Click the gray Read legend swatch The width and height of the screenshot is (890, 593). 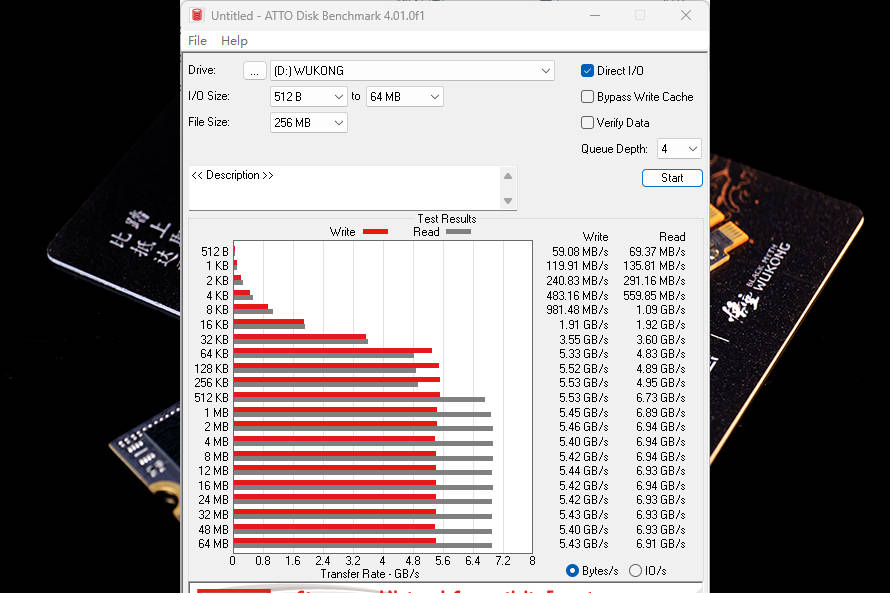point(458,232)
